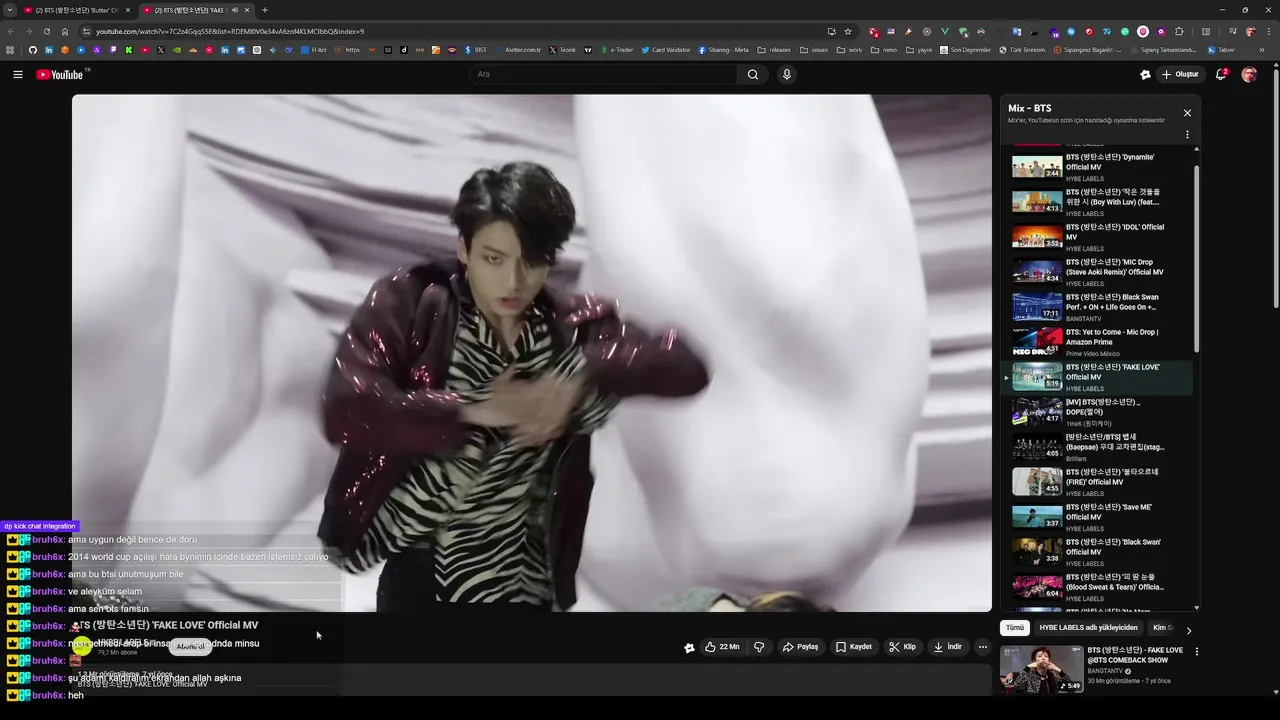
Task: Select HYBE LABELS adlı yükleyiciden chip
Action: [x=1088, y=628]
